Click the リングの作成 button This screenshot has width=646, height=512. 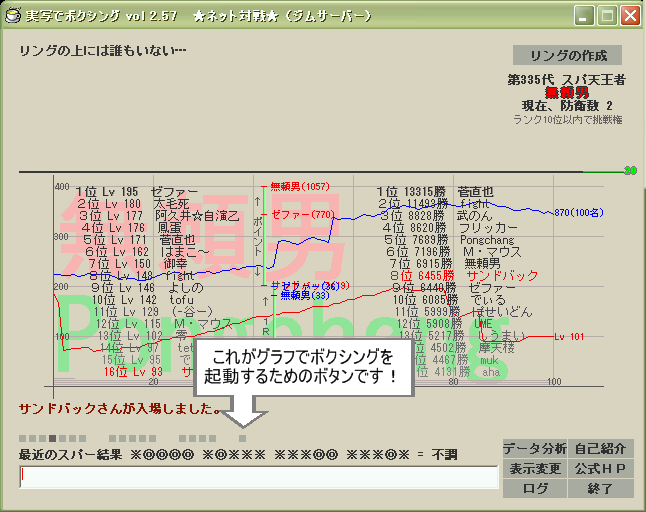point(567,55)
